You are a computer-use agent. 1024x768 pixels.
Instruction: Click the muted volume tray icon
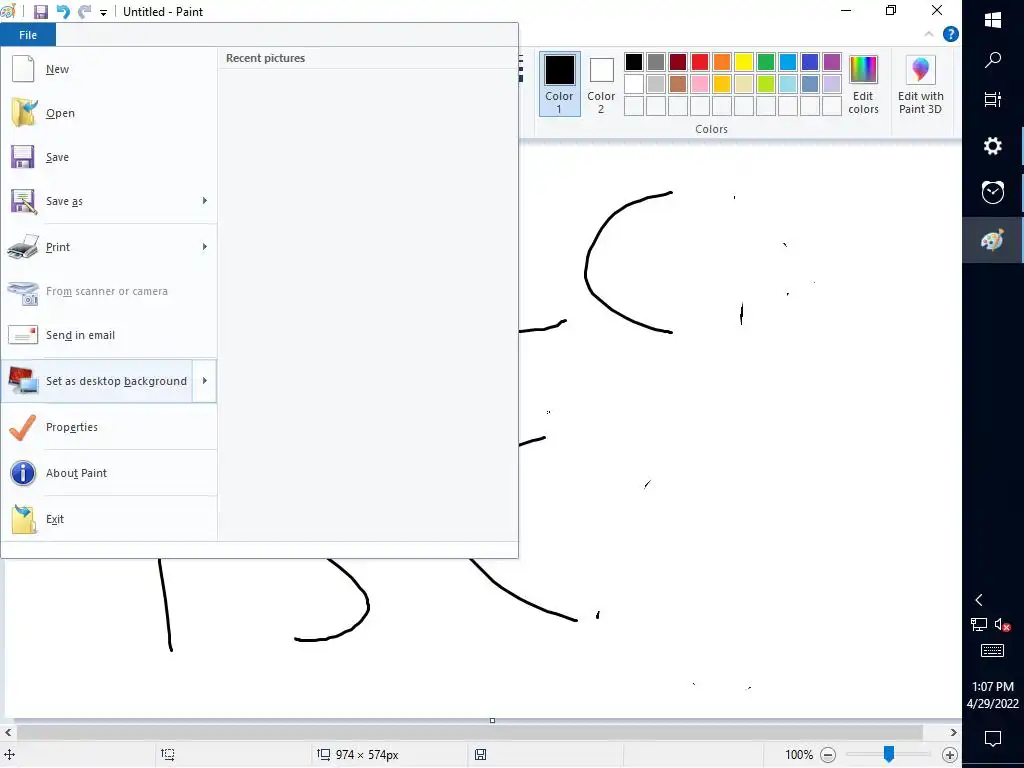pyautogui.click(x=1002, y=625)
